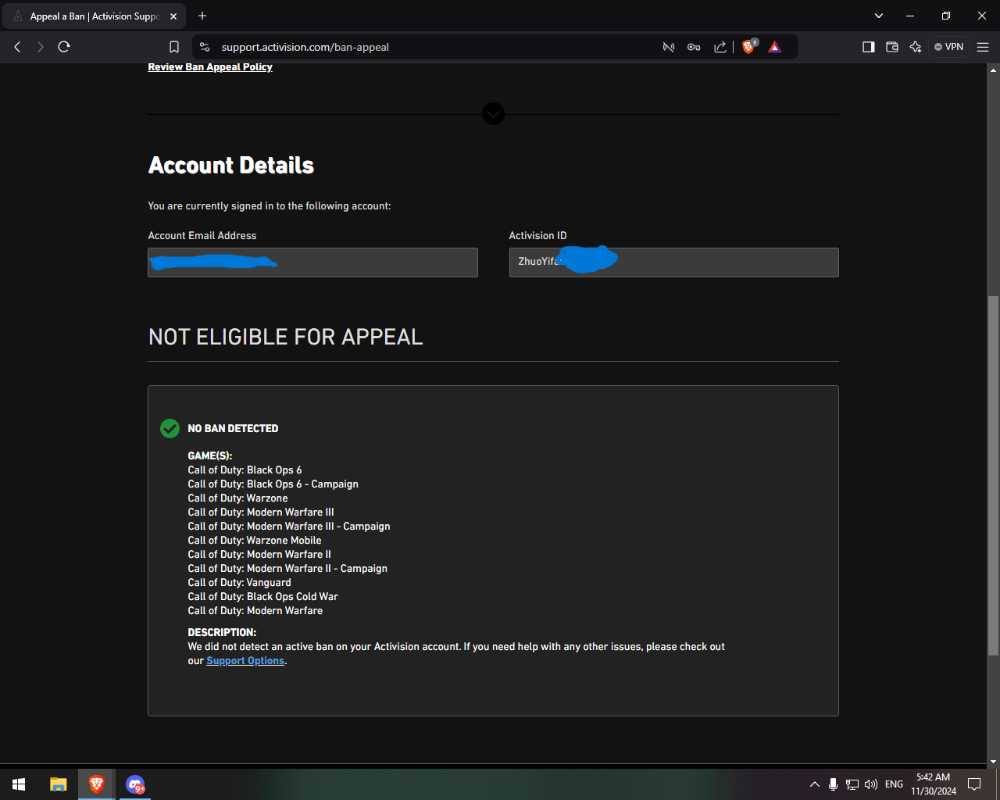Click the VPN button in toolbar
1000x800 pixels.
(x=949, y=47)
